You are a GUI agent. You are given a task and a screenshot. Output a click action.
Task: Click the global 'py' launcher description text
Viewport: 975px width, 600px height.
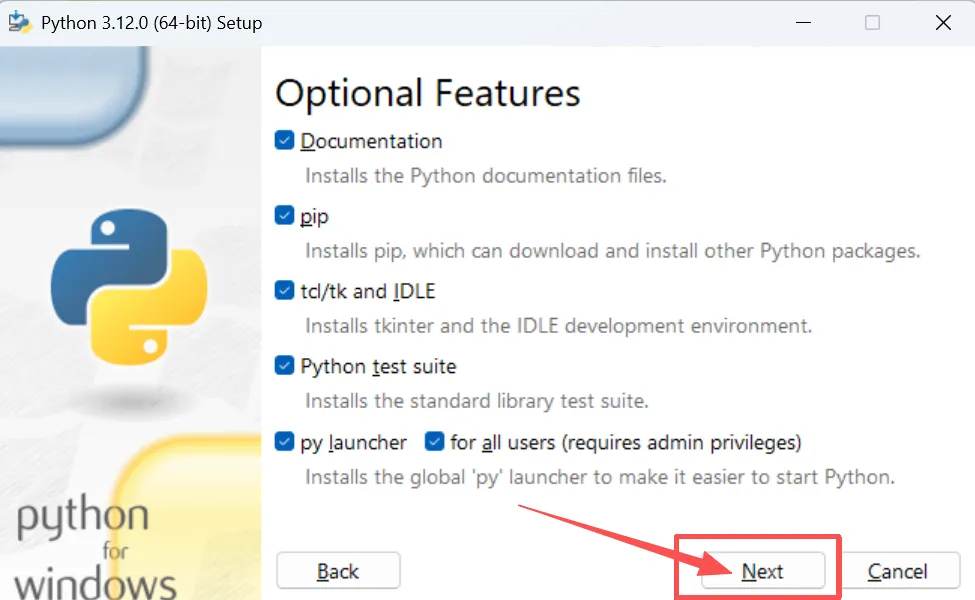pyautogui.click(x=599, y=476)
